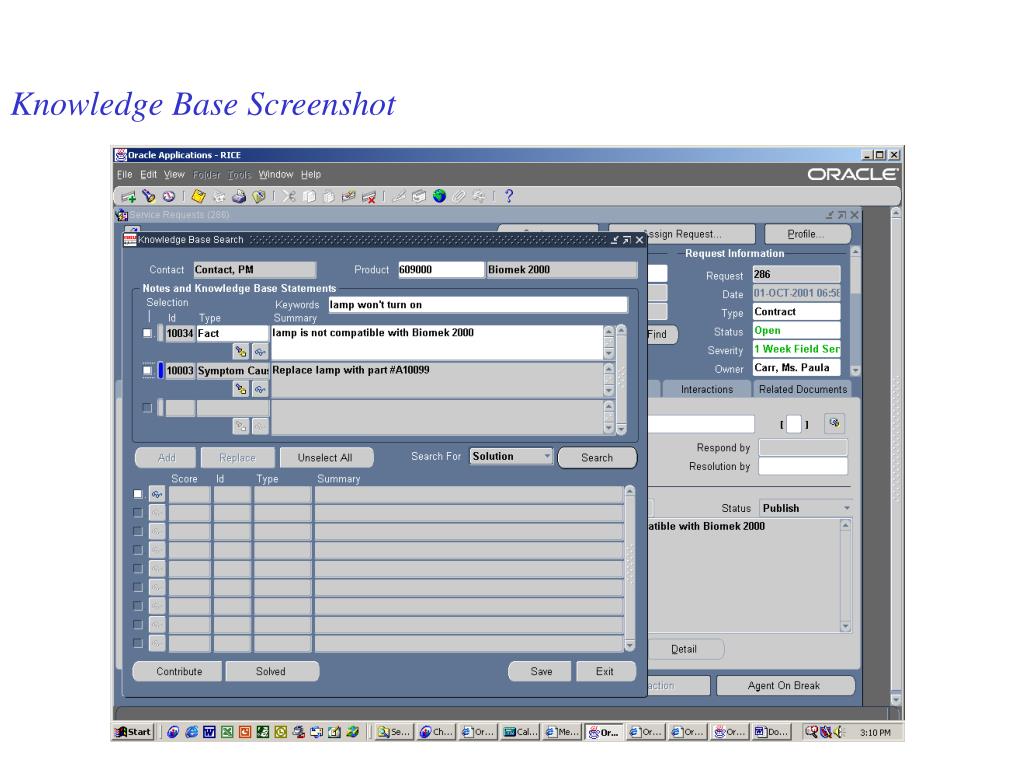Click the Folder Tools toolbar icon
Image resolution: width=1024 pixels, height=768 pixels.
click(479, 196)
